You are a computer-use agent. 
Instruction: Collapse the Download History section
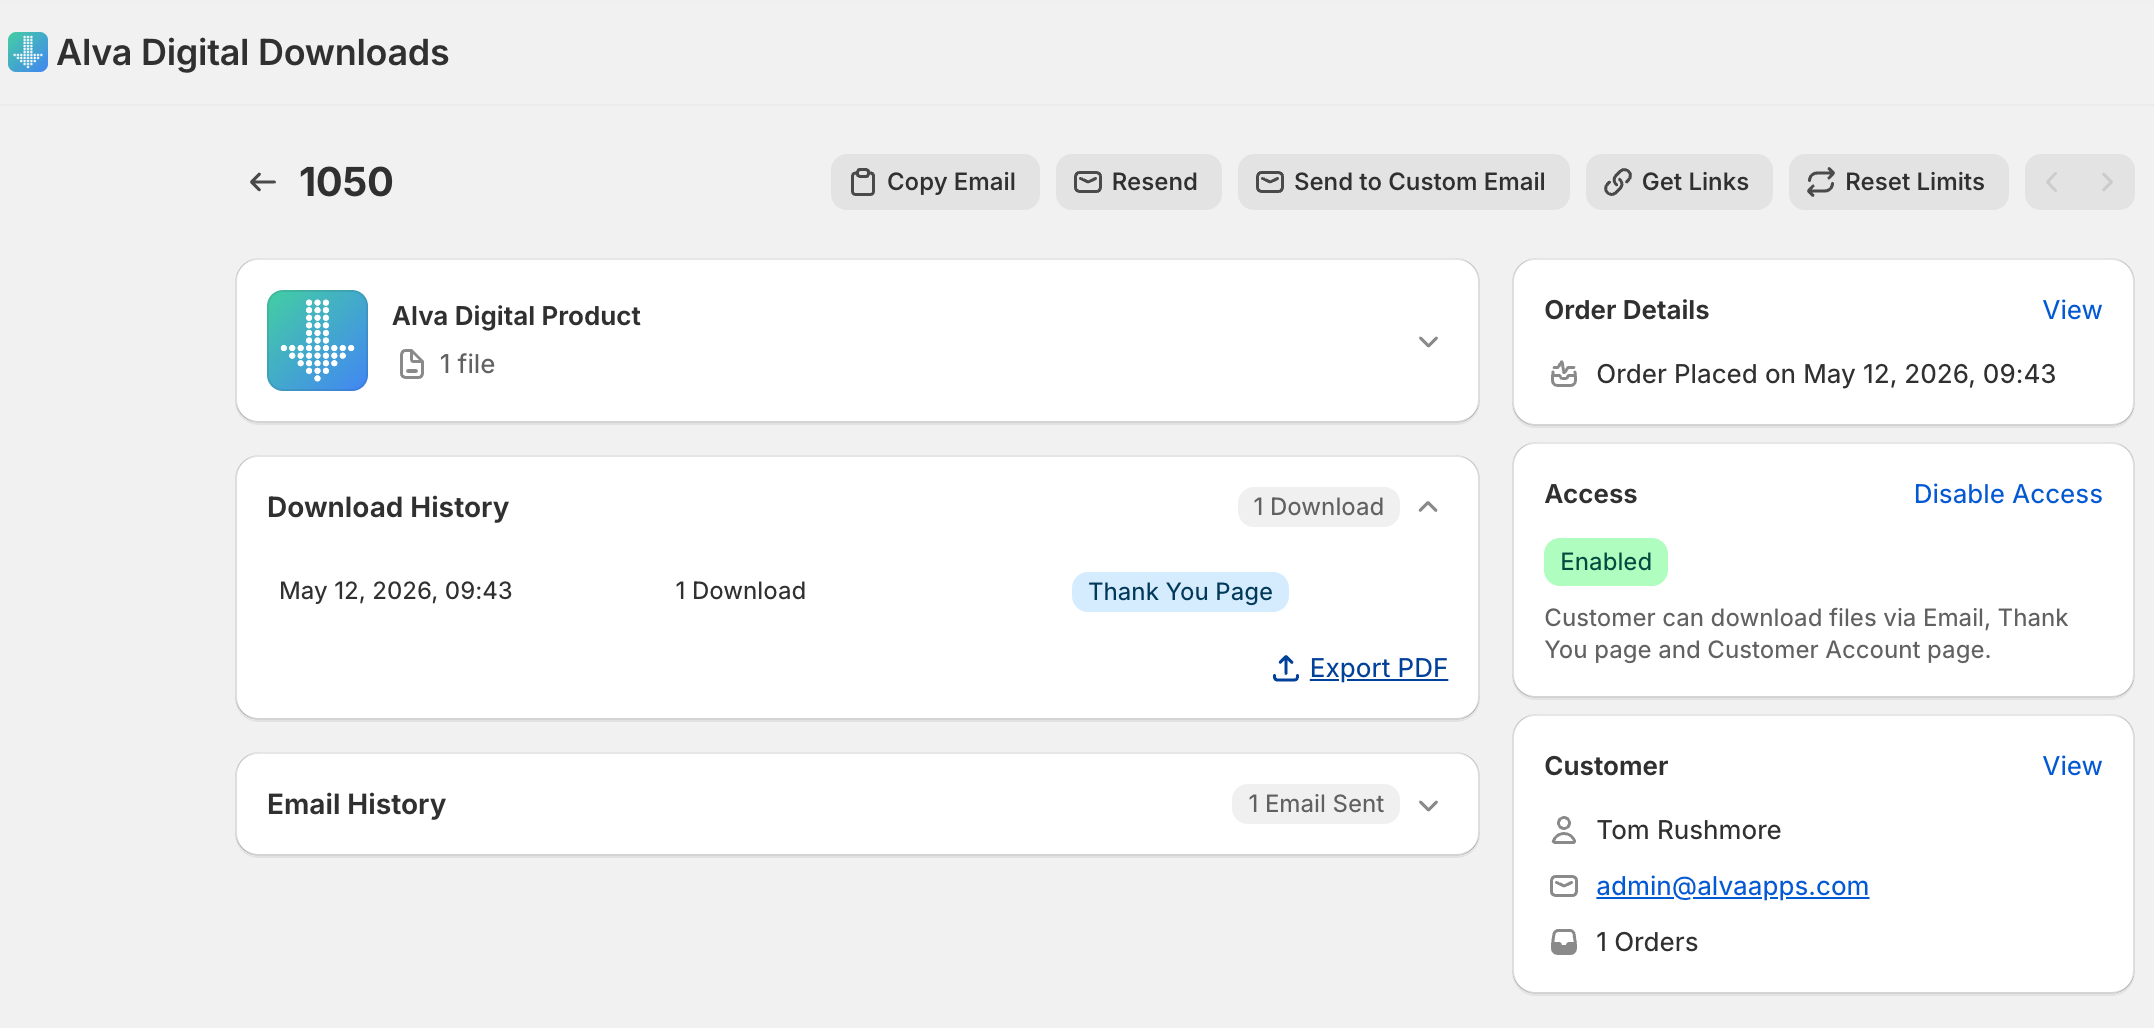(1428, 507)
